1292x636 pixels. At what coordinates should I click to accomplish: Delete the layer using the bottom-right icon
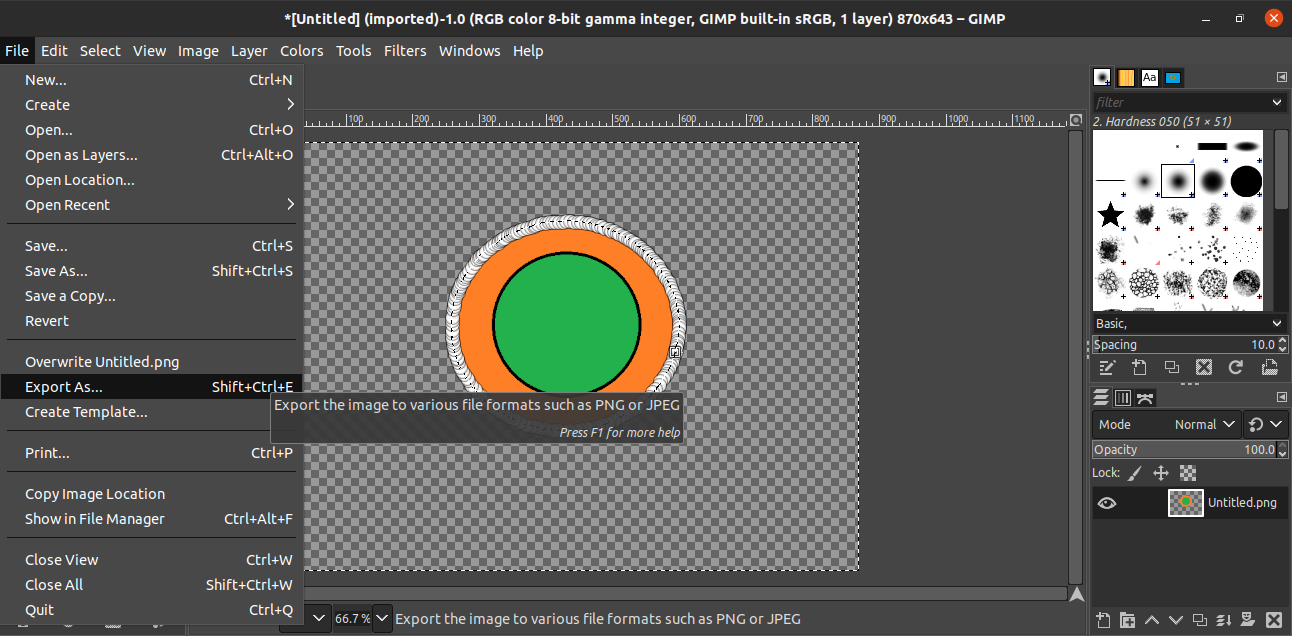coord(1273,620)
